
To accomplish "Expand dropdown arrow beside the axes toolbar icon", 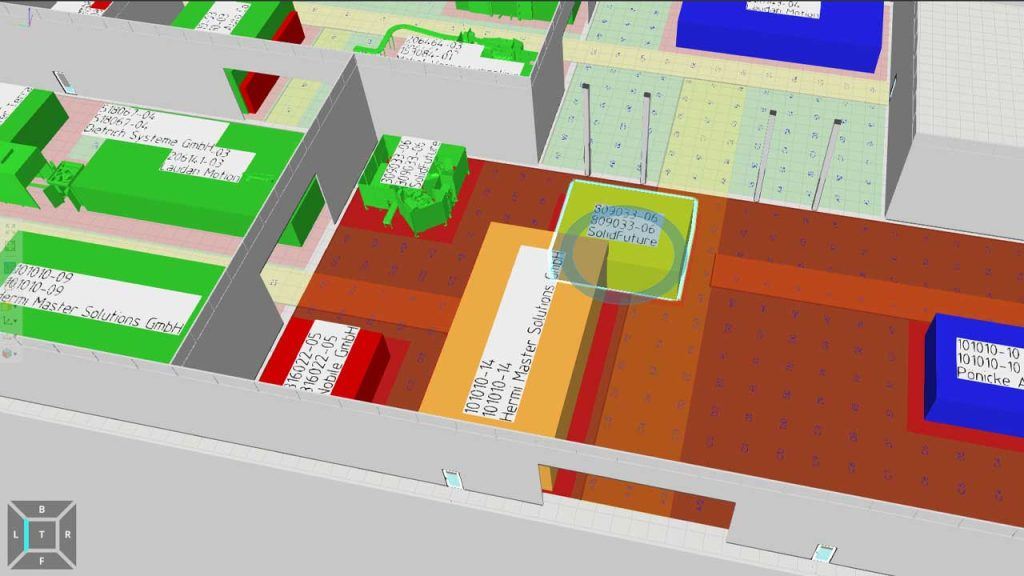I will (x=16, y=320).
